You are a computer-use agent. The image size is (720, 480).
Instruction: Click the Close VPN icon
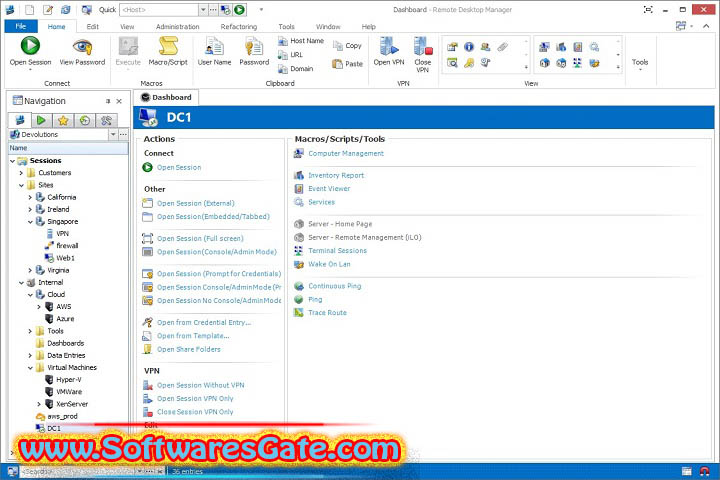pyautogui.click(x=422, y=46)
